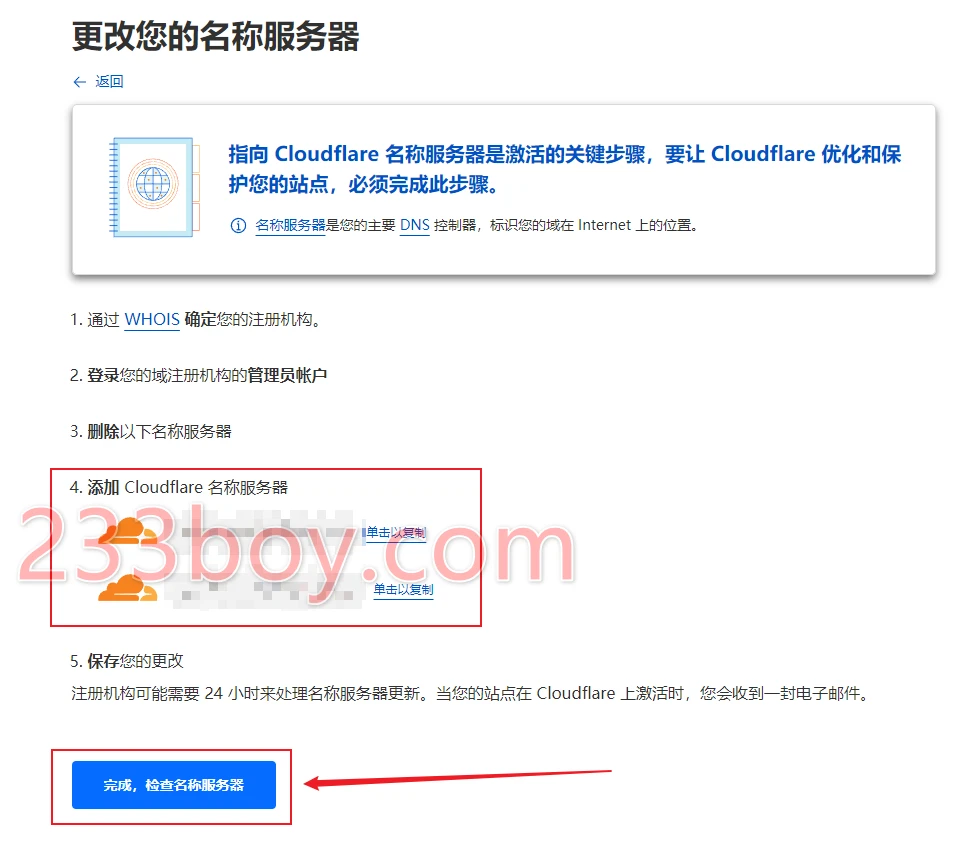Open the WHOIS lookup link
Image resolution: width=970 pixels, height=860 pixels.
click(152, 320)
